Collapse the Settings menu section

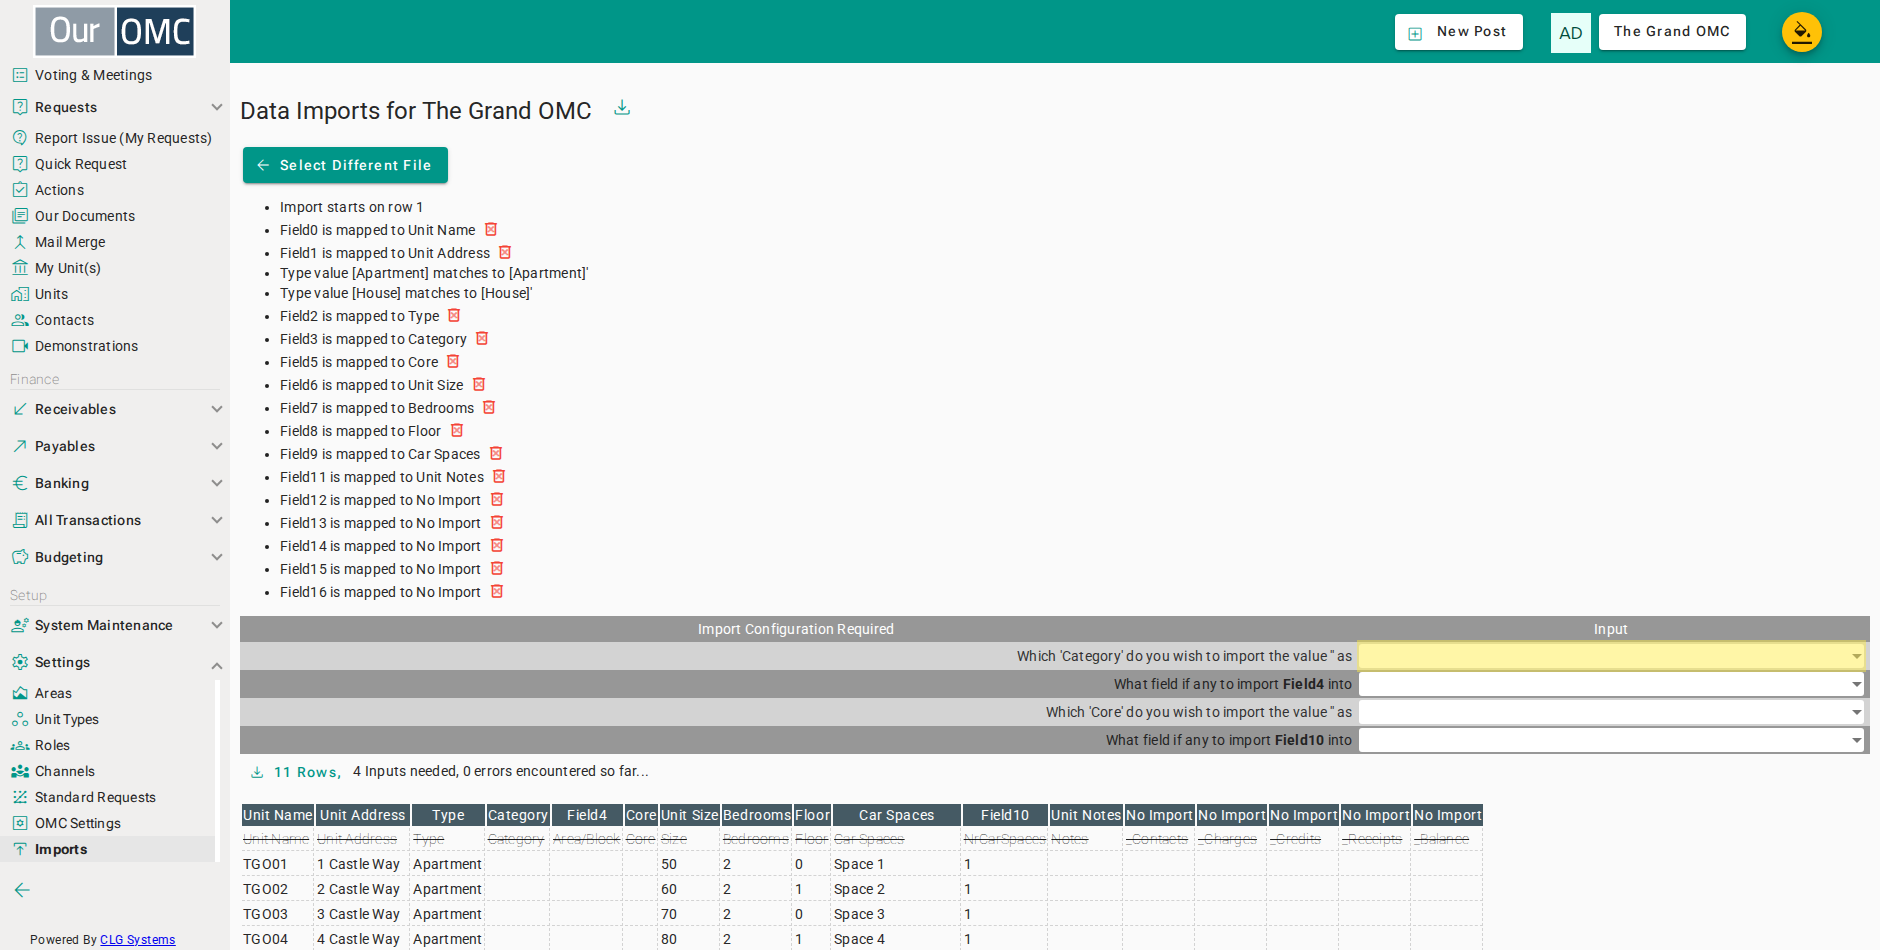point(116,662)
